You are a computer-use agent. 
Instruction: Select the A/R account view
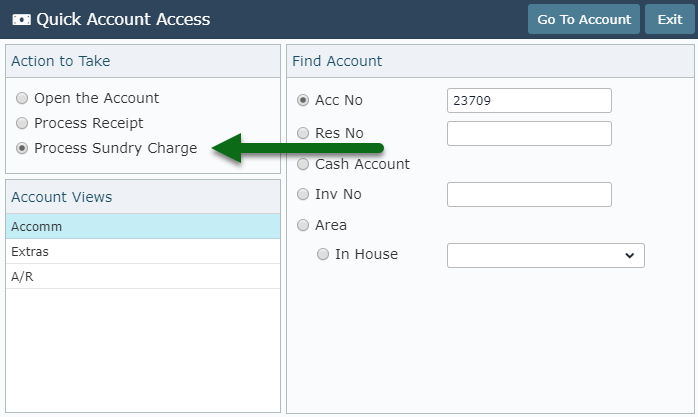(x=143, y=276)
